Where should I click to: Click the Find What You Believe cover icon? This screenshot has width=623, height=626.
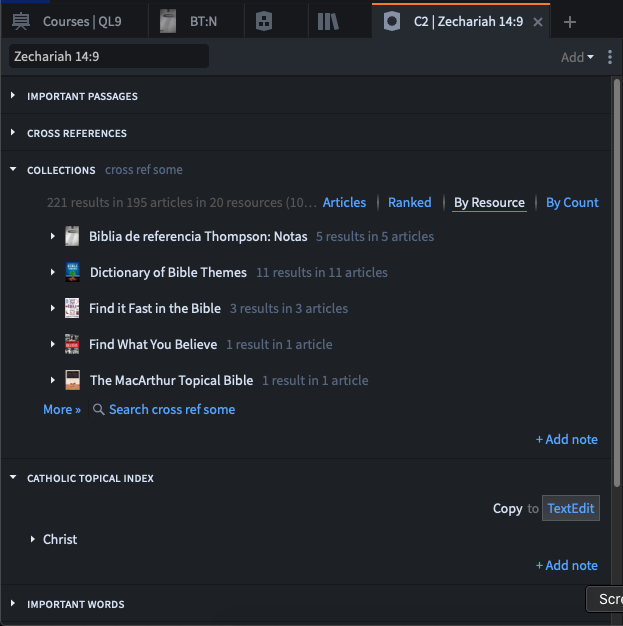click(x=72, y=344)
